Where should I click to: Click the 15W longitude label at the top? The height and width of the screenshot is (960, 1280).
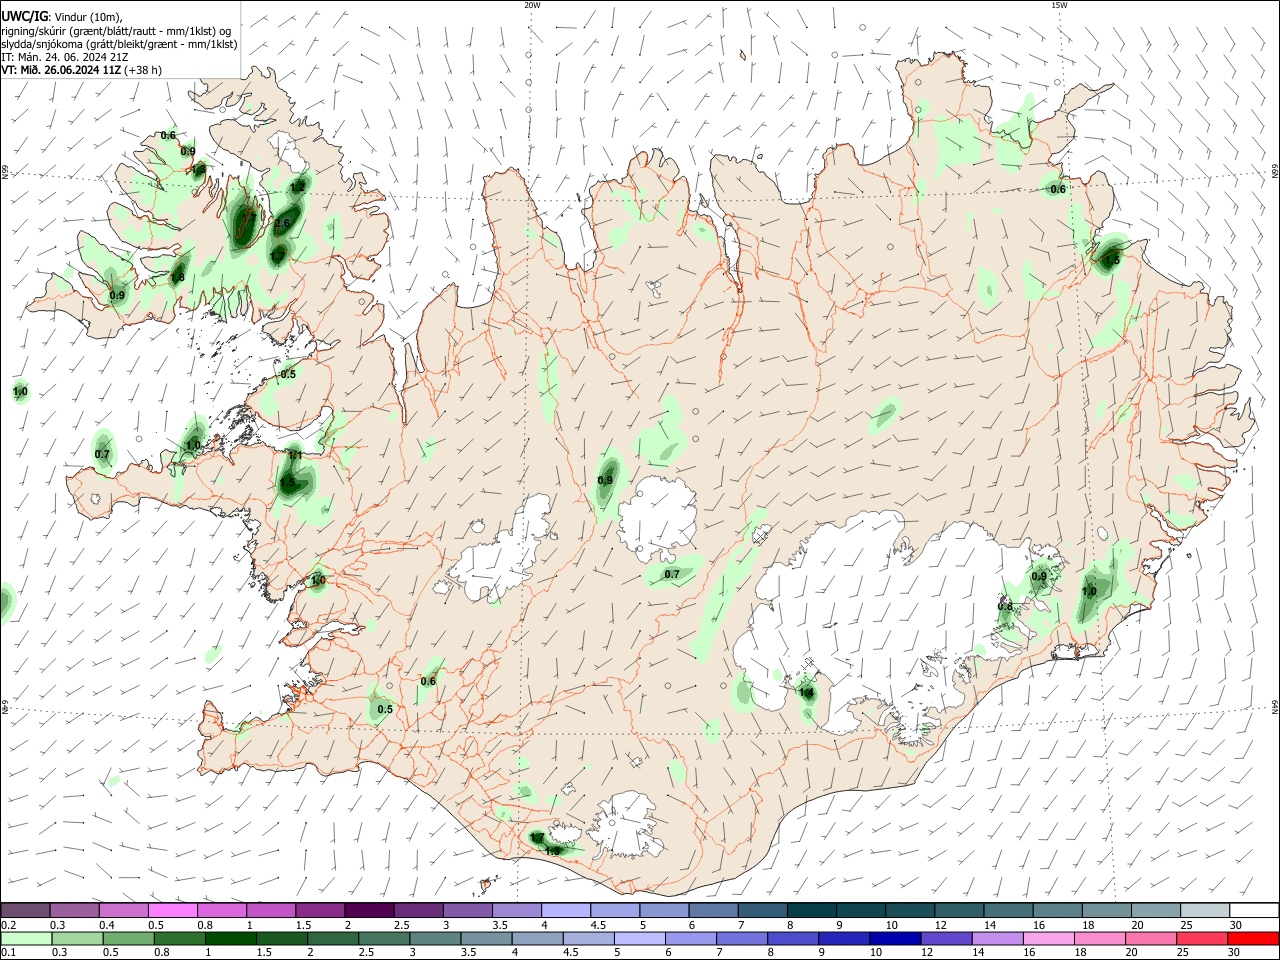tap(1059, 5)
